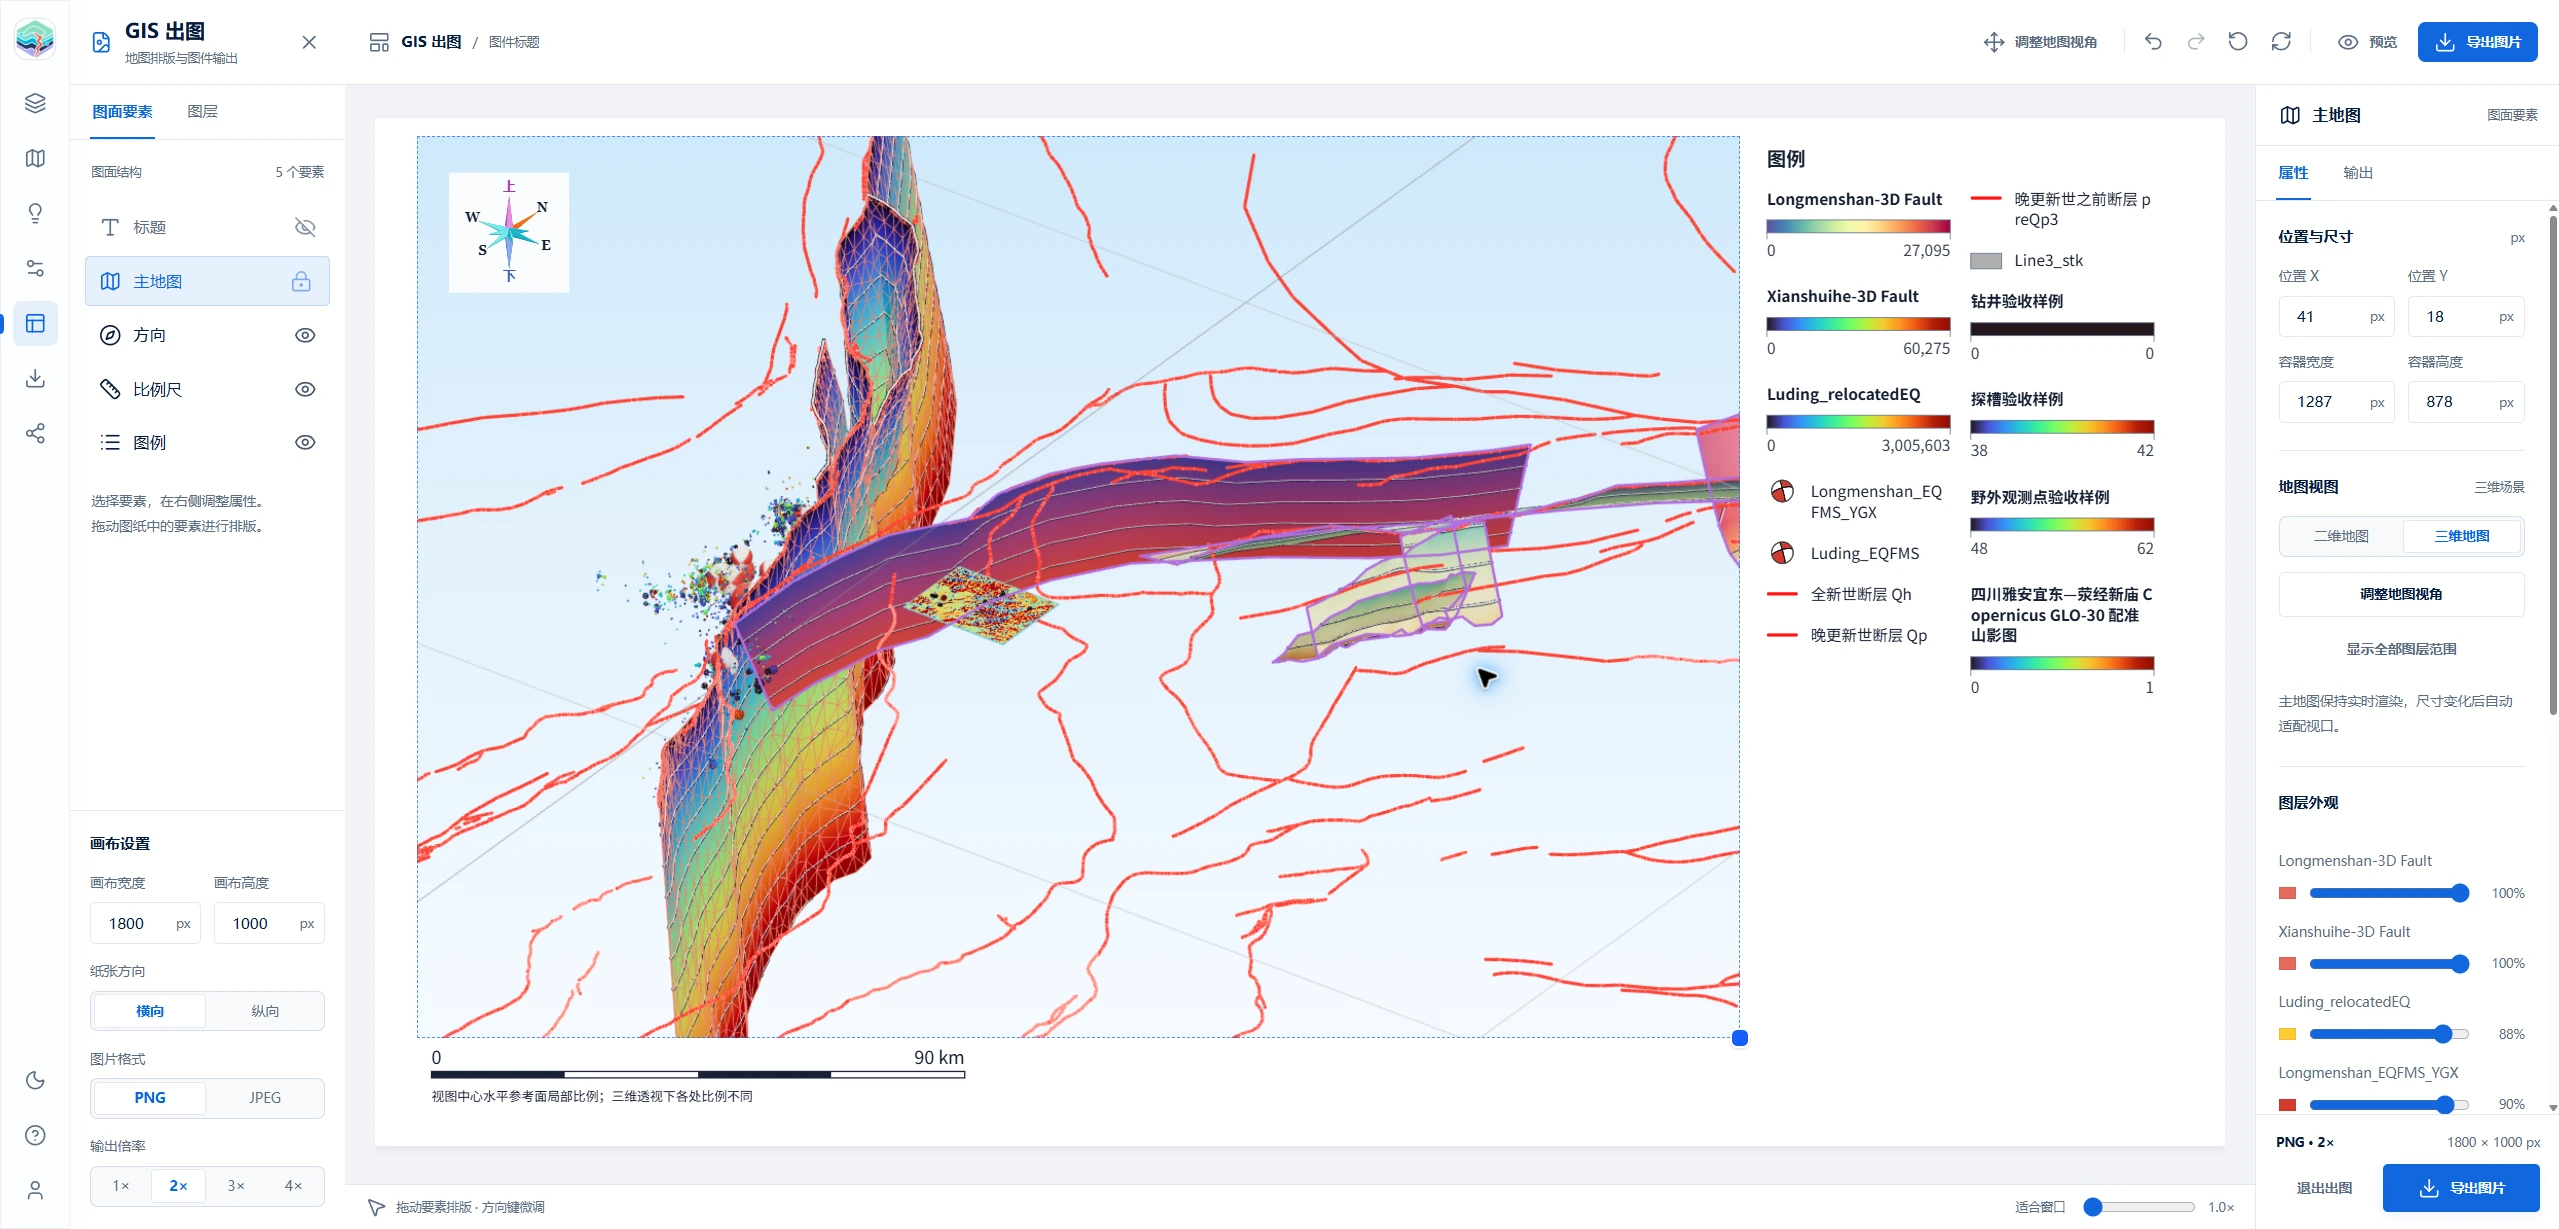Open the download icon in left sidebar
This screenshot has height=1229, width=2559.
pyautogui.click(x=35, y=378)
